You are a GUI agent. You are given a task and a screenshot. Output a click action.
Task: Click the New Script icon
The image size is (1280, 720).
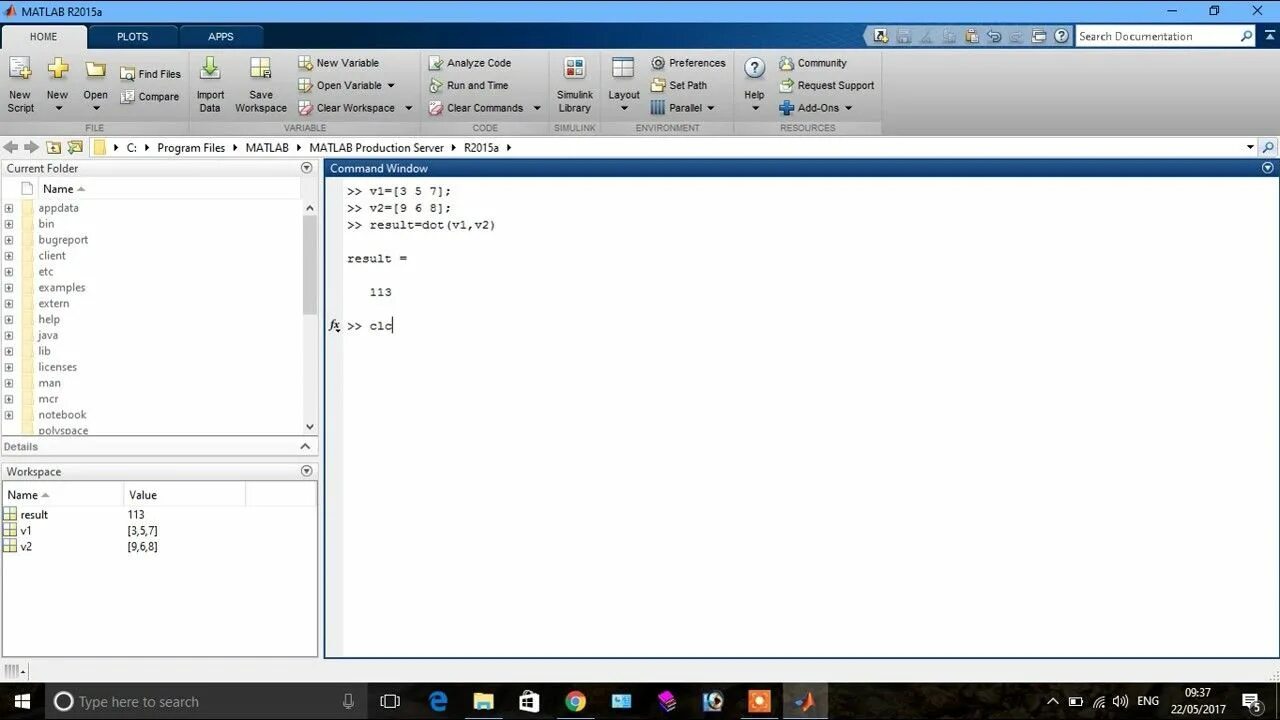coord(20,70)
